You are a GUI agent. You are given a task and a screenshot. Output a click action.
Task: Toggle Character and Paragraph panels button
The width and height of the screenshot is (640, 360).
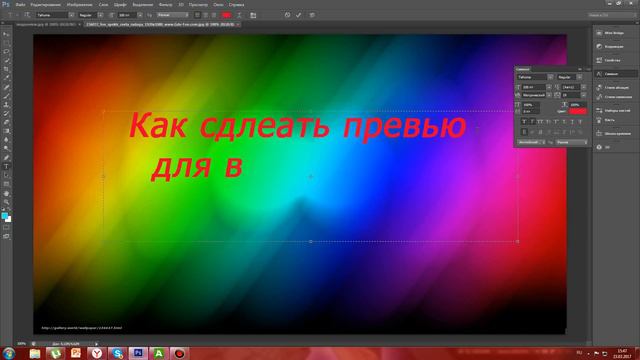pyautogui.click(x=253, y=15)
